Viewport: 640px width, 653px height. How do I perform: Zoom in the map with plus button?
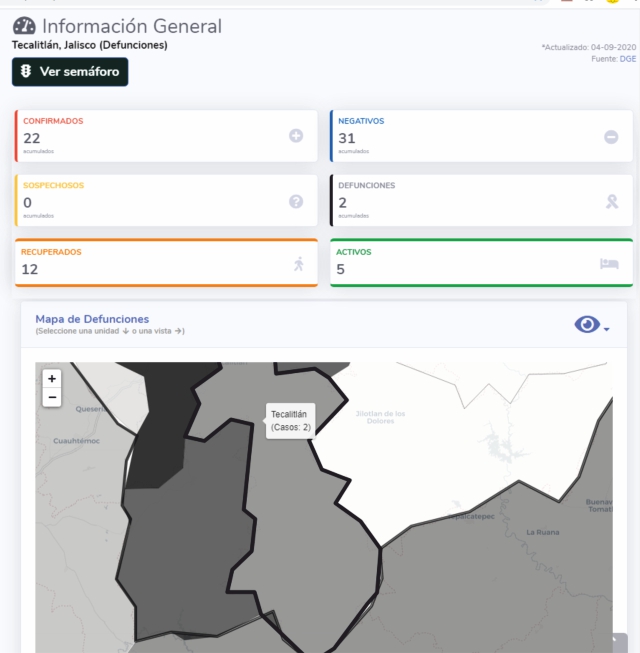52,379
